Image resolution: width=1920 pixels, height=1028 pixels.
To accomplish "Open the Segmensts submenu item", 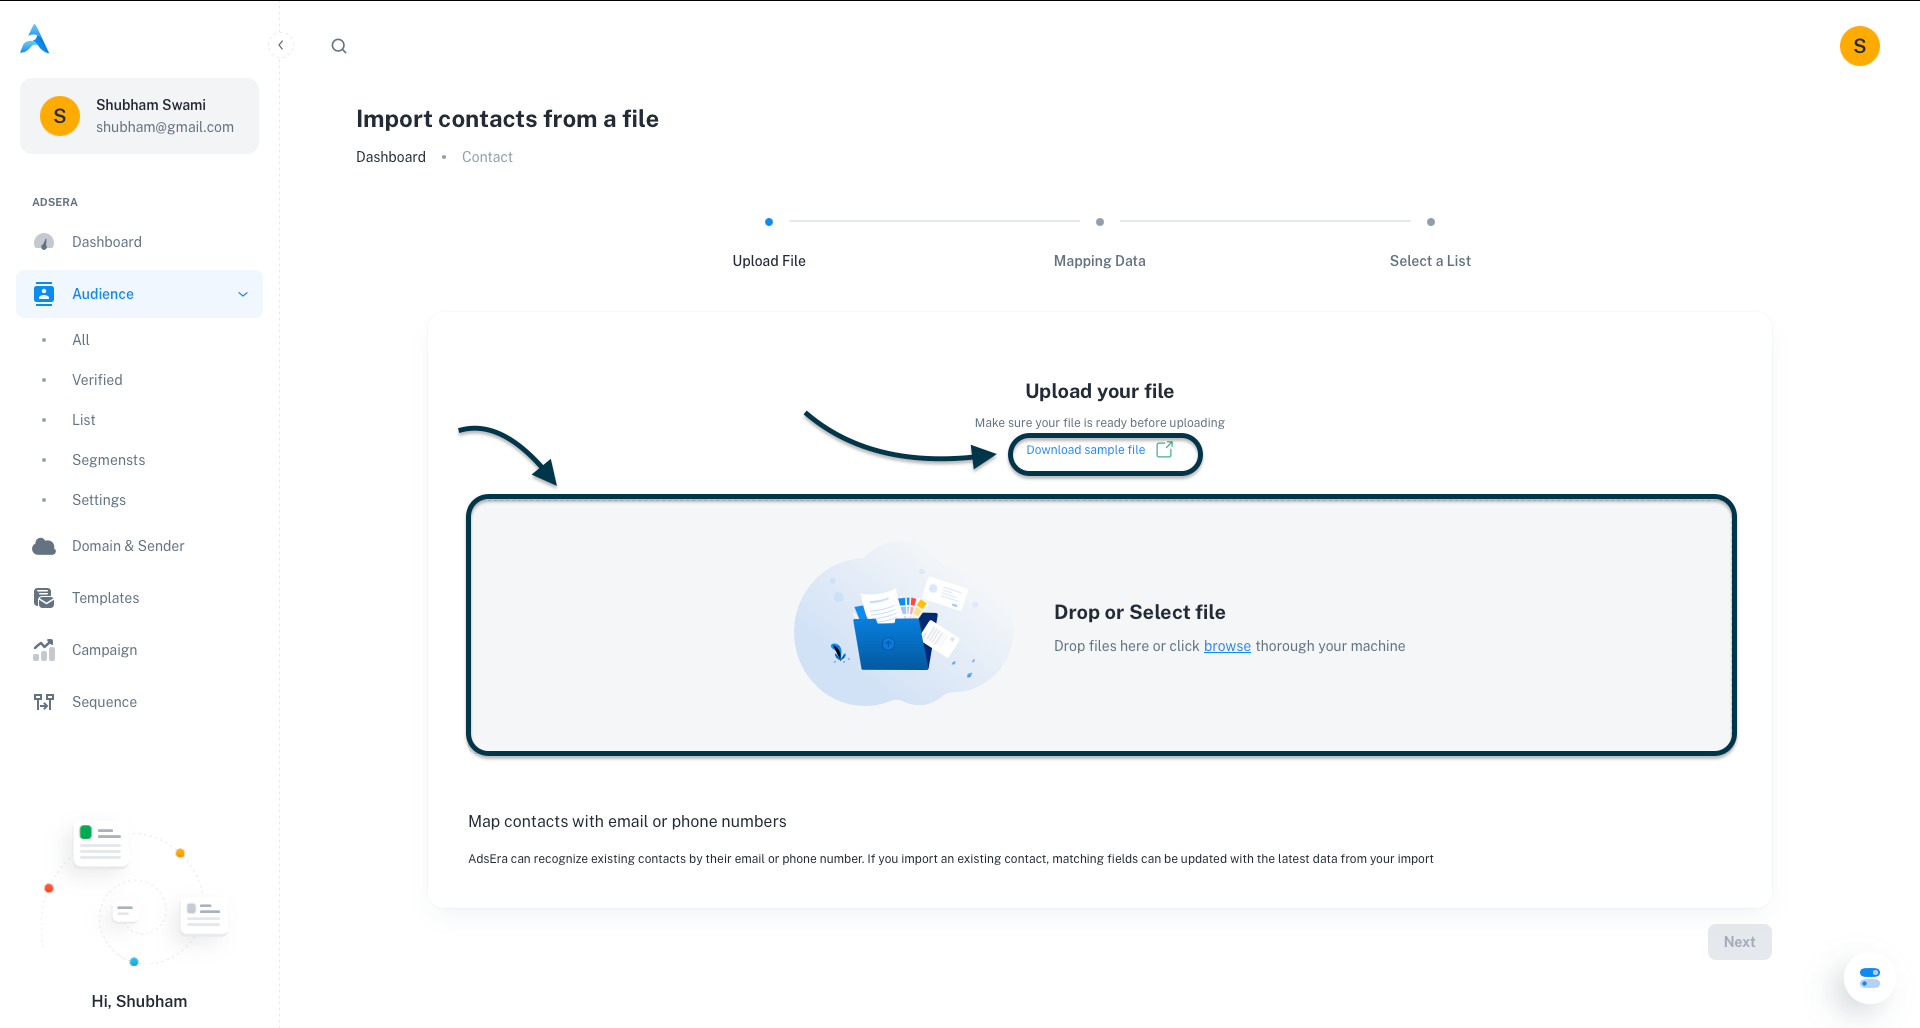I will [x=108, y=460].
